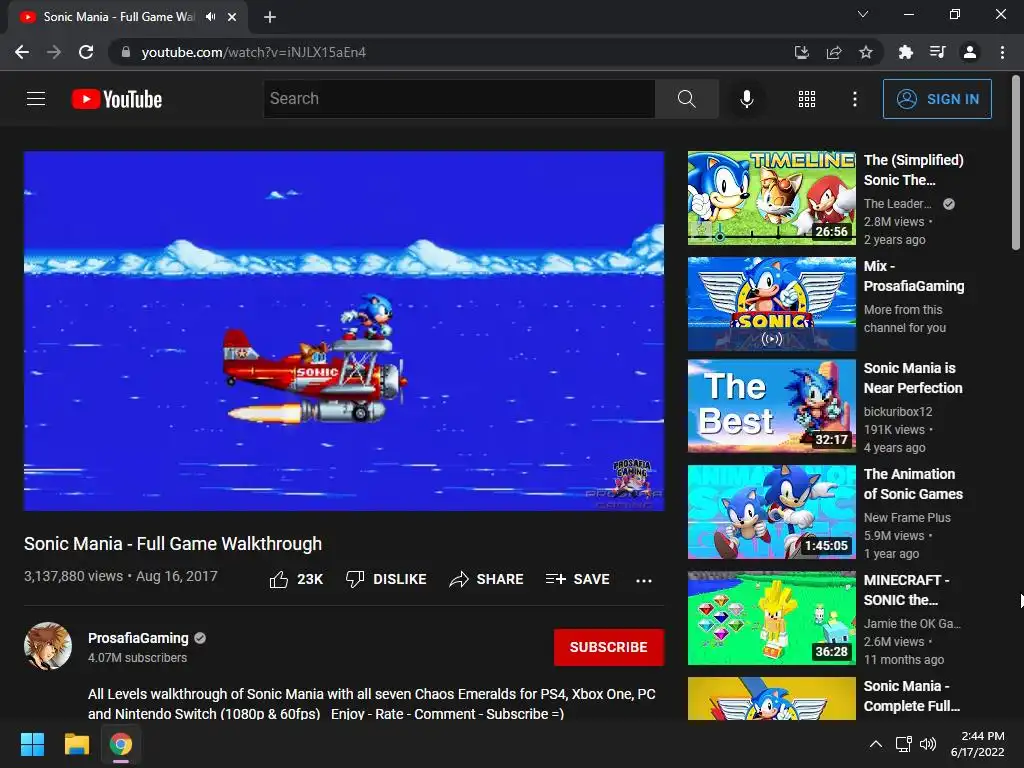This screenshot has width=1024, height=768.
Task: Click the New Frame Plus channel name
Action: point(907,517)
